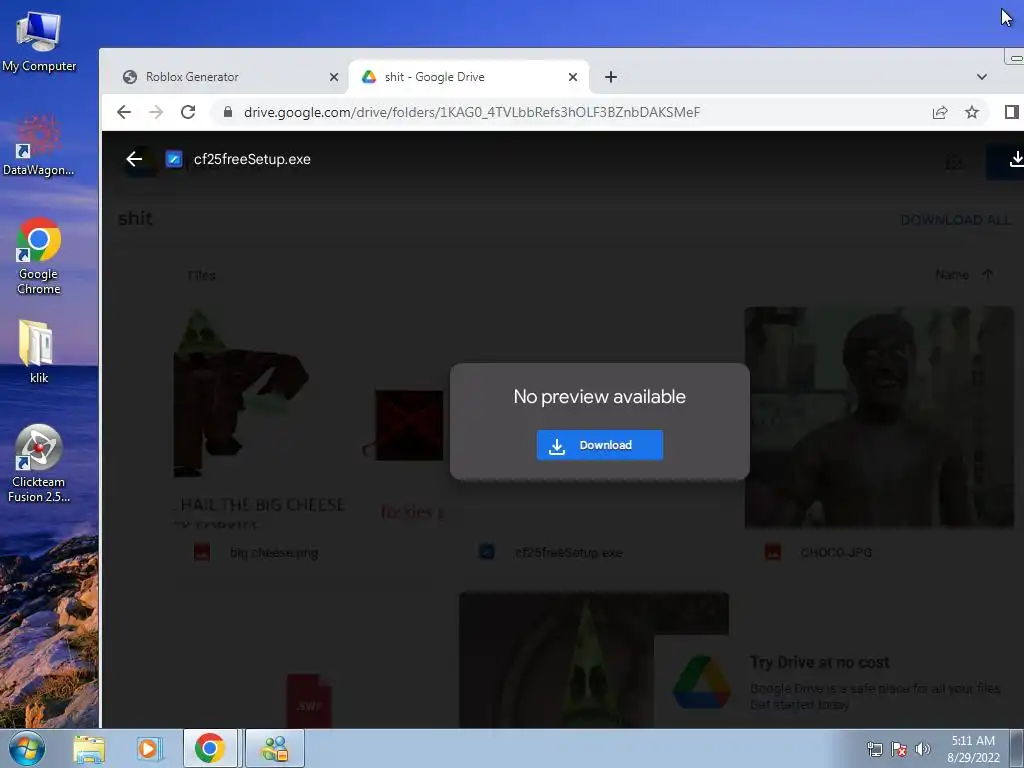1024x768 pixels.
Task: Click the SWF file icon thumbnail
Action: tap(309, 701)
